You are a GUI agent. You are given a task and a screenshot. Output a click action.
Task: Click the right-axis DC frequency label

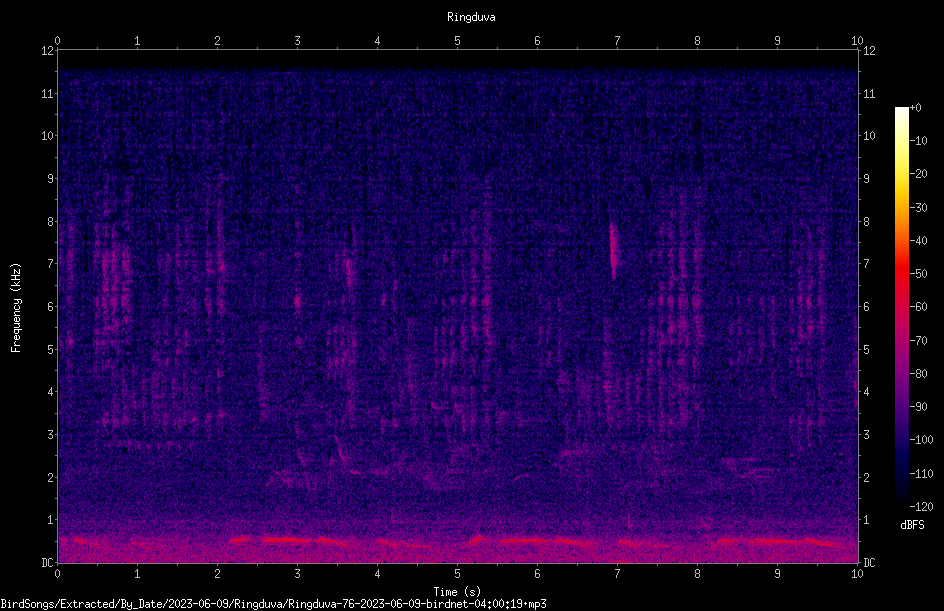[869, 563]
